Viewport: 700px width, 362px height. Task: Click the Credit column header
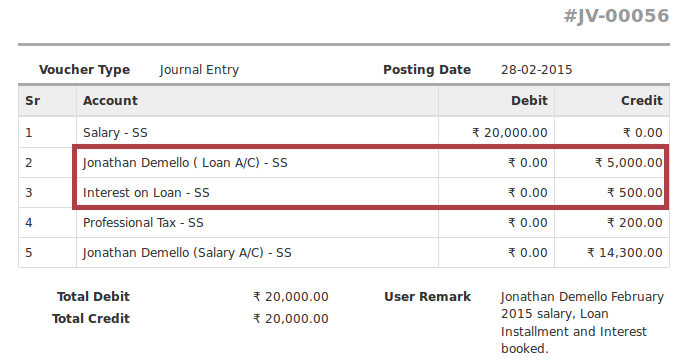(642, 101)
